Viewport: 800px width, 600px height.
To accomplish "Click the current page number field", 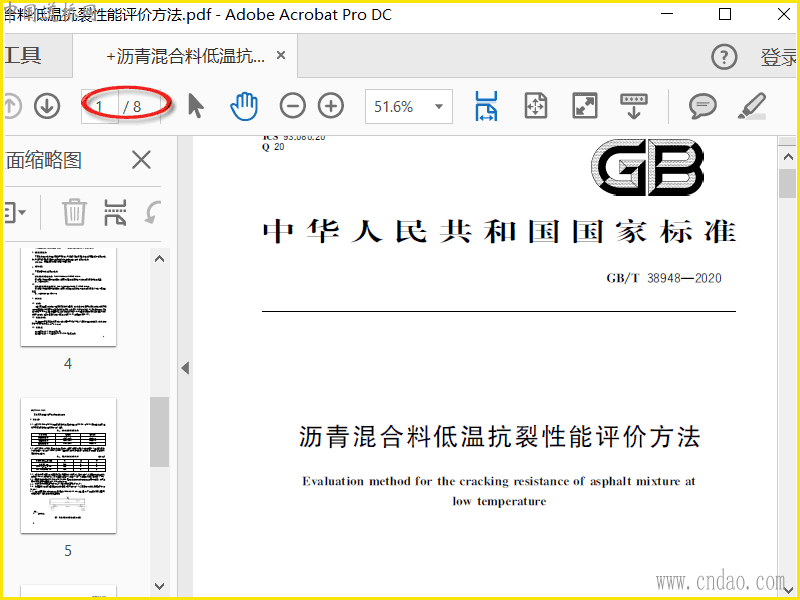I will tap(100, 107).
